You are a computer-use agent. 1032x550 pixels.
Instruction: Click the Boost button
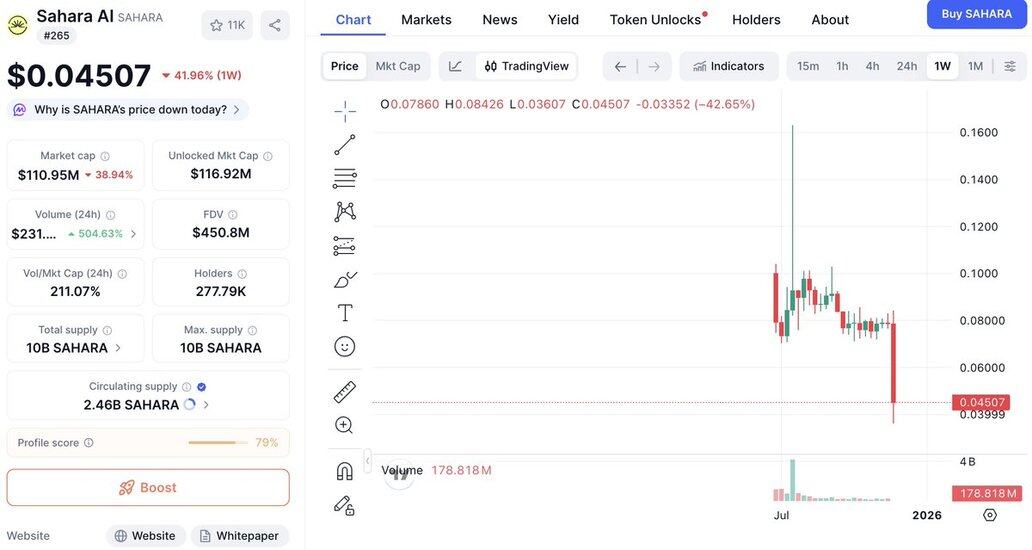(x=148, y=488)
